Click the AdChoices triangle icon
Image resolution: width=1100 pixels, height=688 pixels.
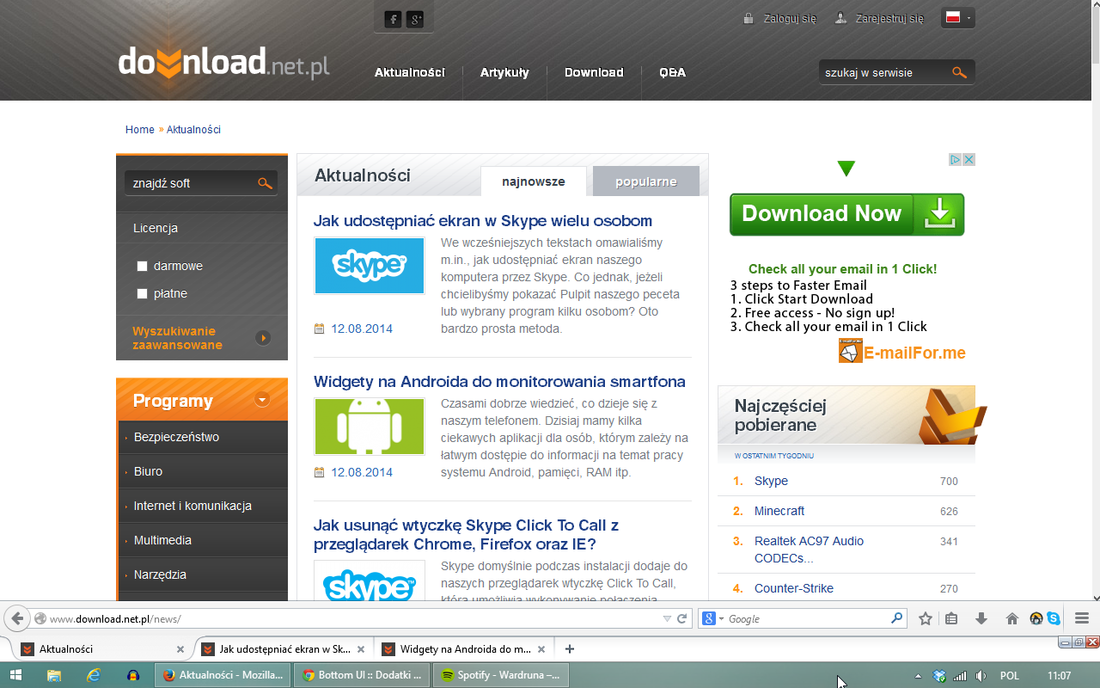point(955,160)
